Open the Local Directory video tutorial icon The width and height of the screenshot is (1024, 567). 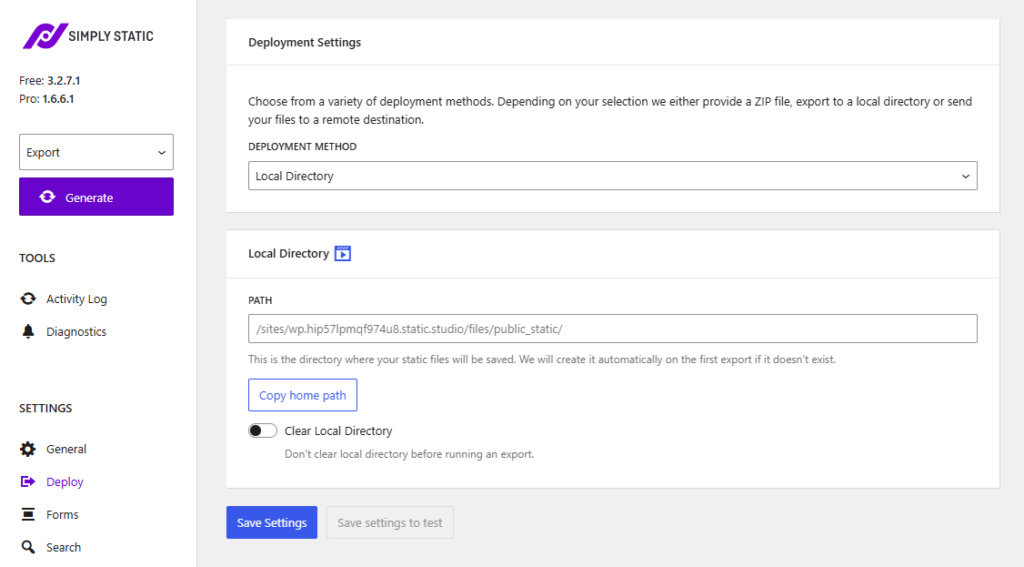(343, 253)
